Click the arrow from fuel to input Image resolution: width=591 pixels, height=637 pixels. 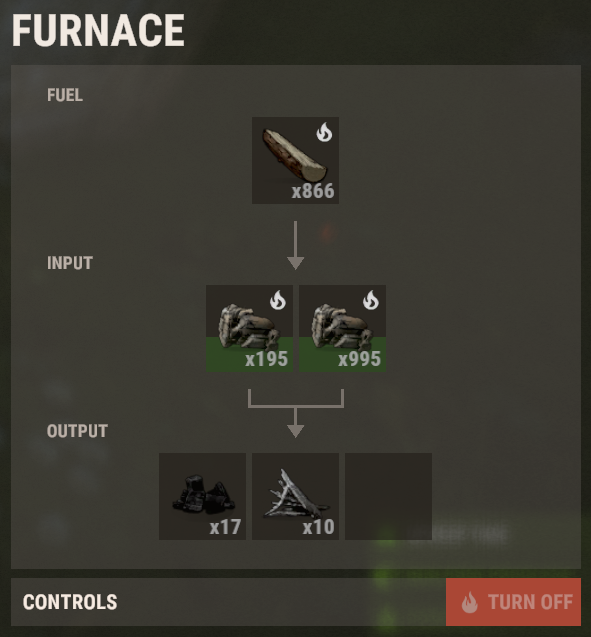tap(295, 245)
